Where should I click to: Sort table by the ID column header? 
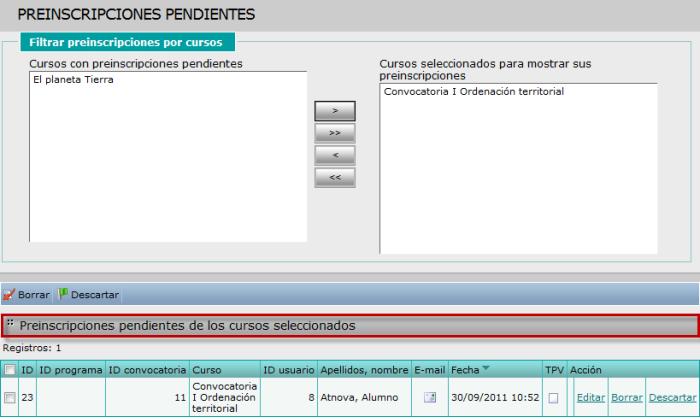(x=27, y=370)
